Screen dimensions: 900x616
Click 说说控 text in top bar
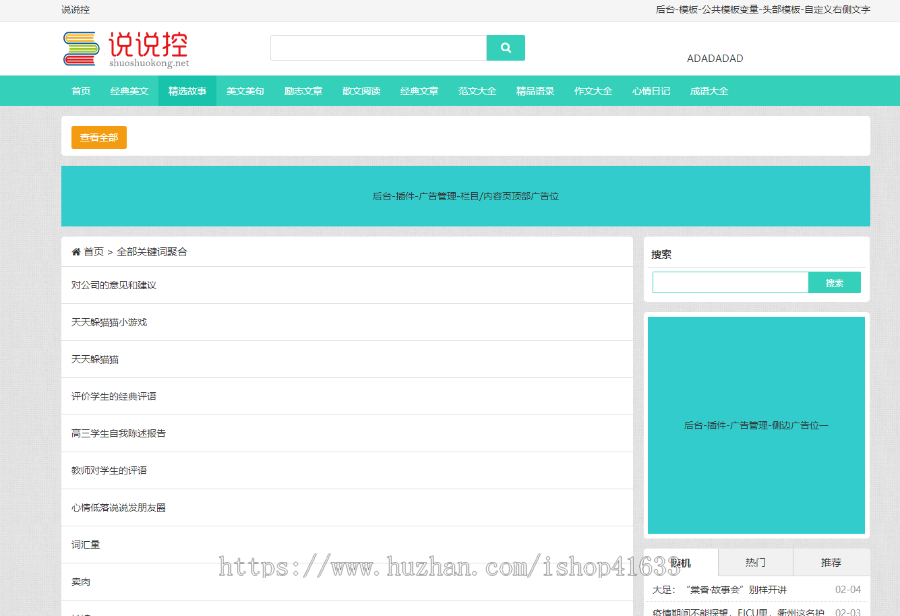click(x=75, y=10)
